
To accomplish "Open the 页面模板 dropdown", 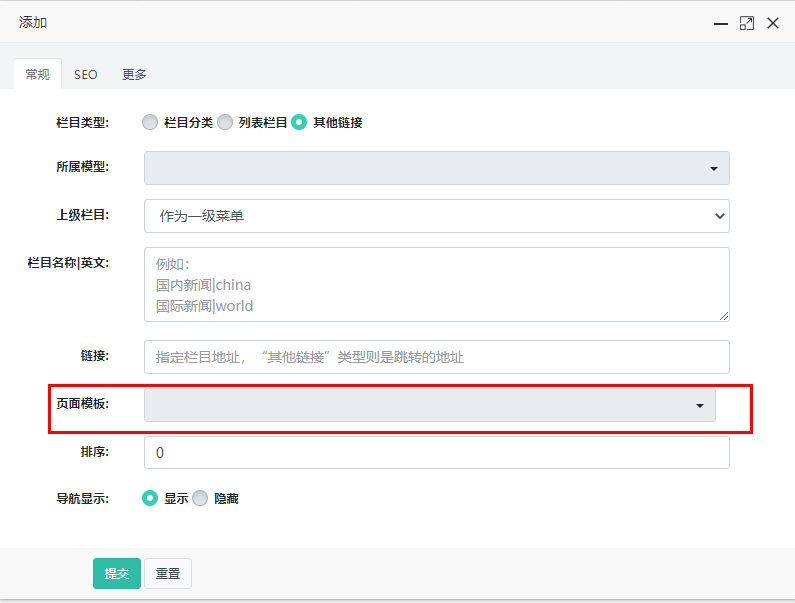I will click(430, 405).
